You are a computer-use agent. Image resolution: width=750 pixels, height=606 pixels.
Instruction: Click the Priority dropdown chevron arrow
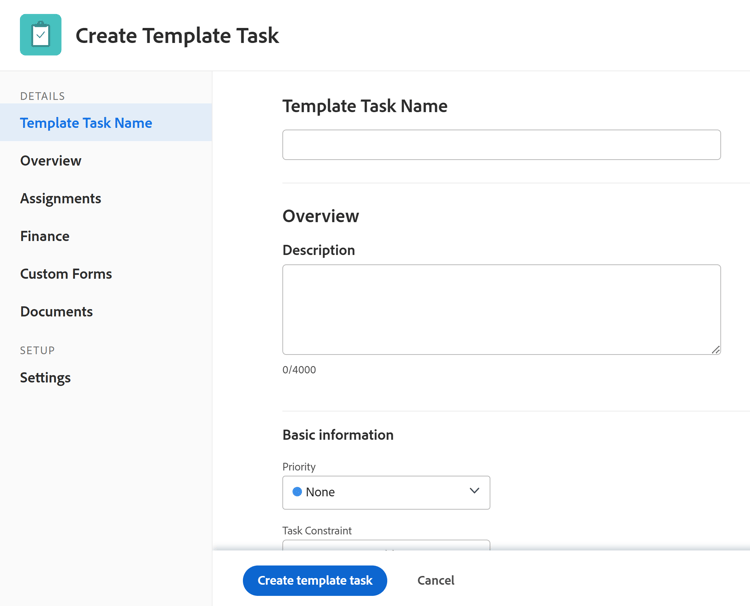pos(474,491)
